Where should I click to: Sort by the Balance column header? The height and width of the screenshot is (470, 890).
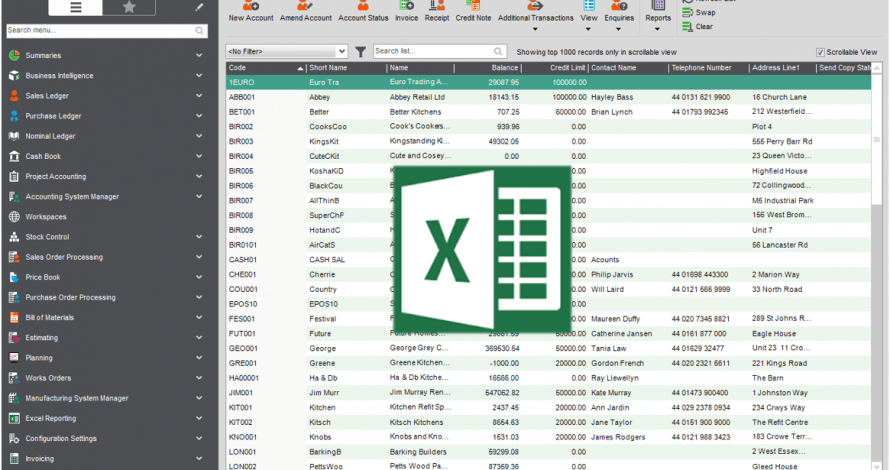[x=488, y=68]
